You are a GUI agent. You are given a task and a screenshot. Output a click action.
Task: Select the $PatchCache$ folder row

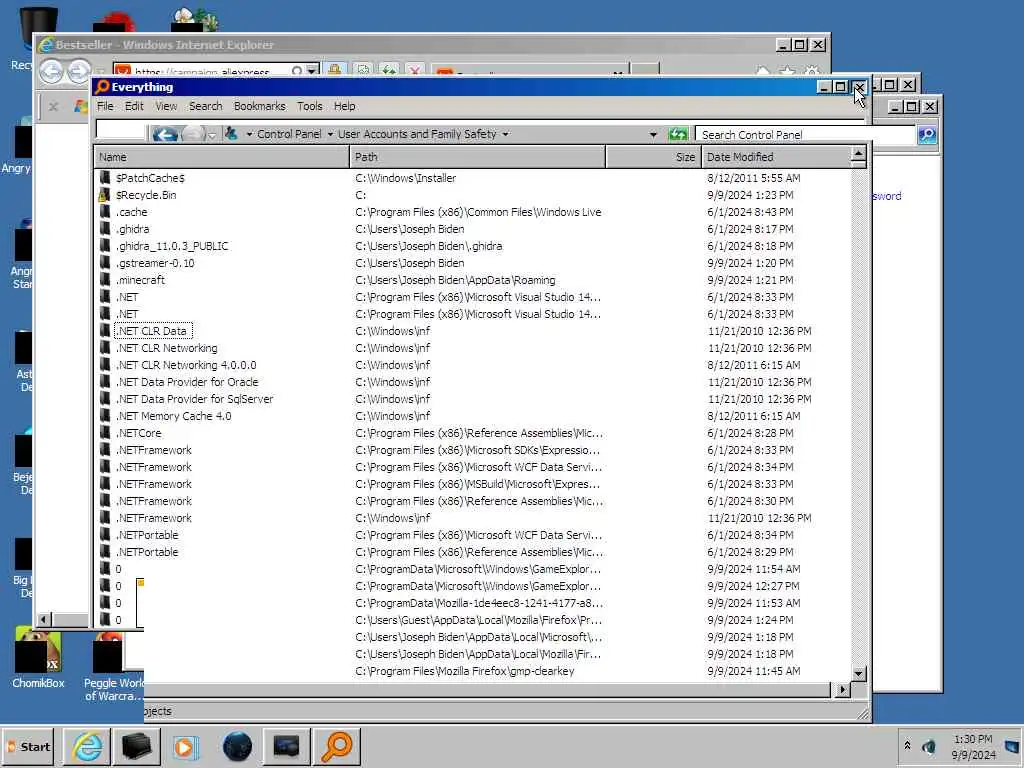[x=473, y=178]
